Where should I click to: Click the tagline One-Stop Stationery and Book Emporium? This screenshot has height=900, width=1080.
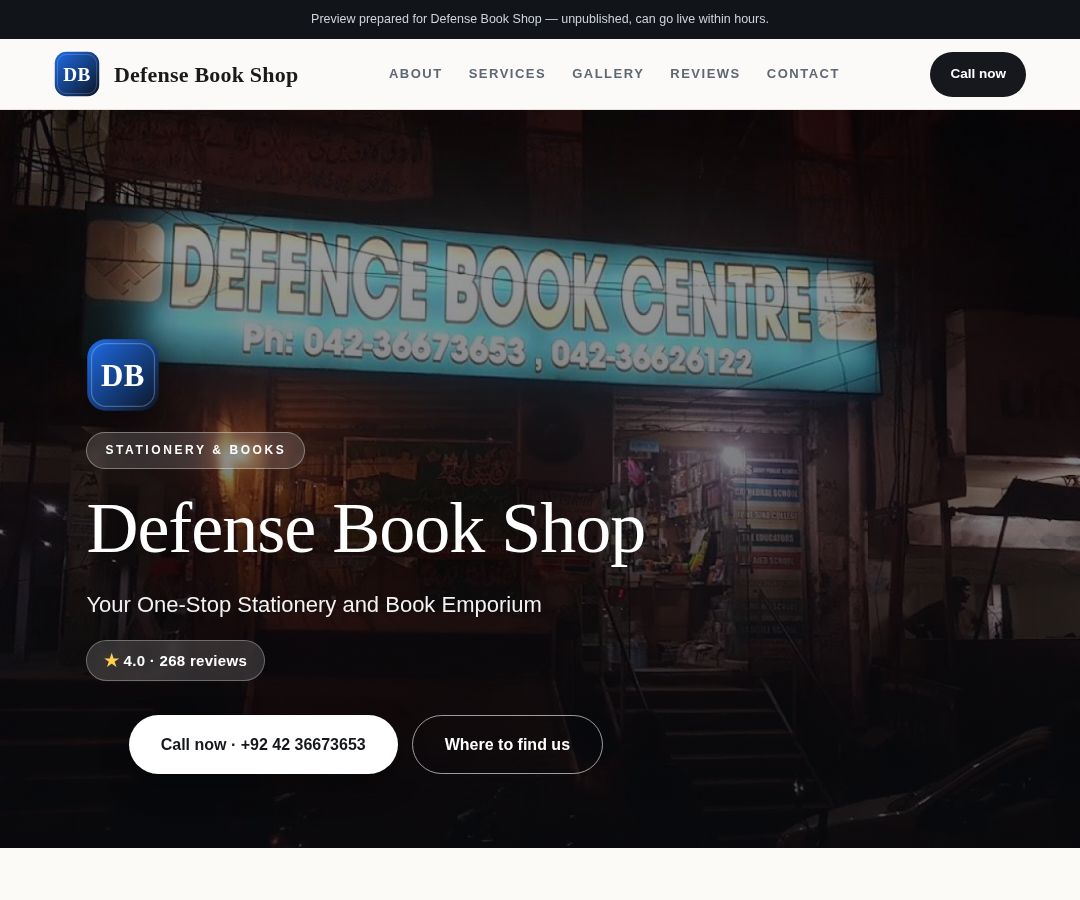(314, 605)
